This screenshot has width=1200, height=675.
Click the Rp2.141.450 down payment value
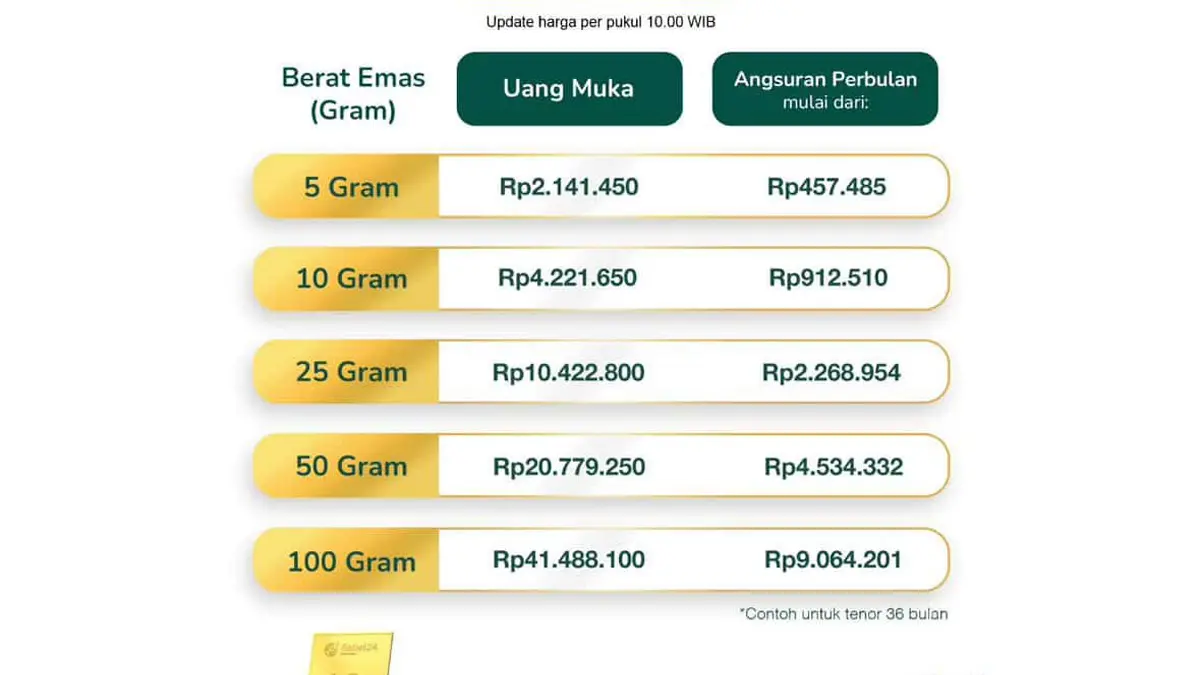coord(569,187)
